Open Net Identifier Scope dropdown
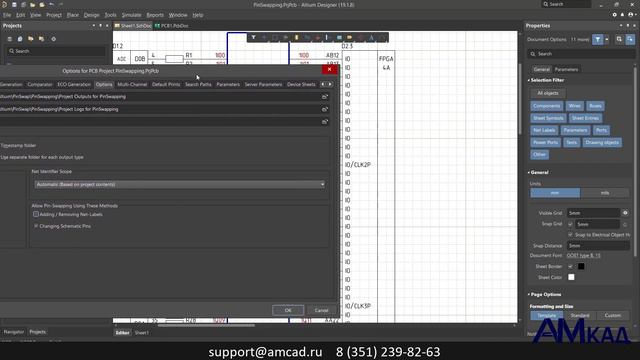 [x=180, y=184]
